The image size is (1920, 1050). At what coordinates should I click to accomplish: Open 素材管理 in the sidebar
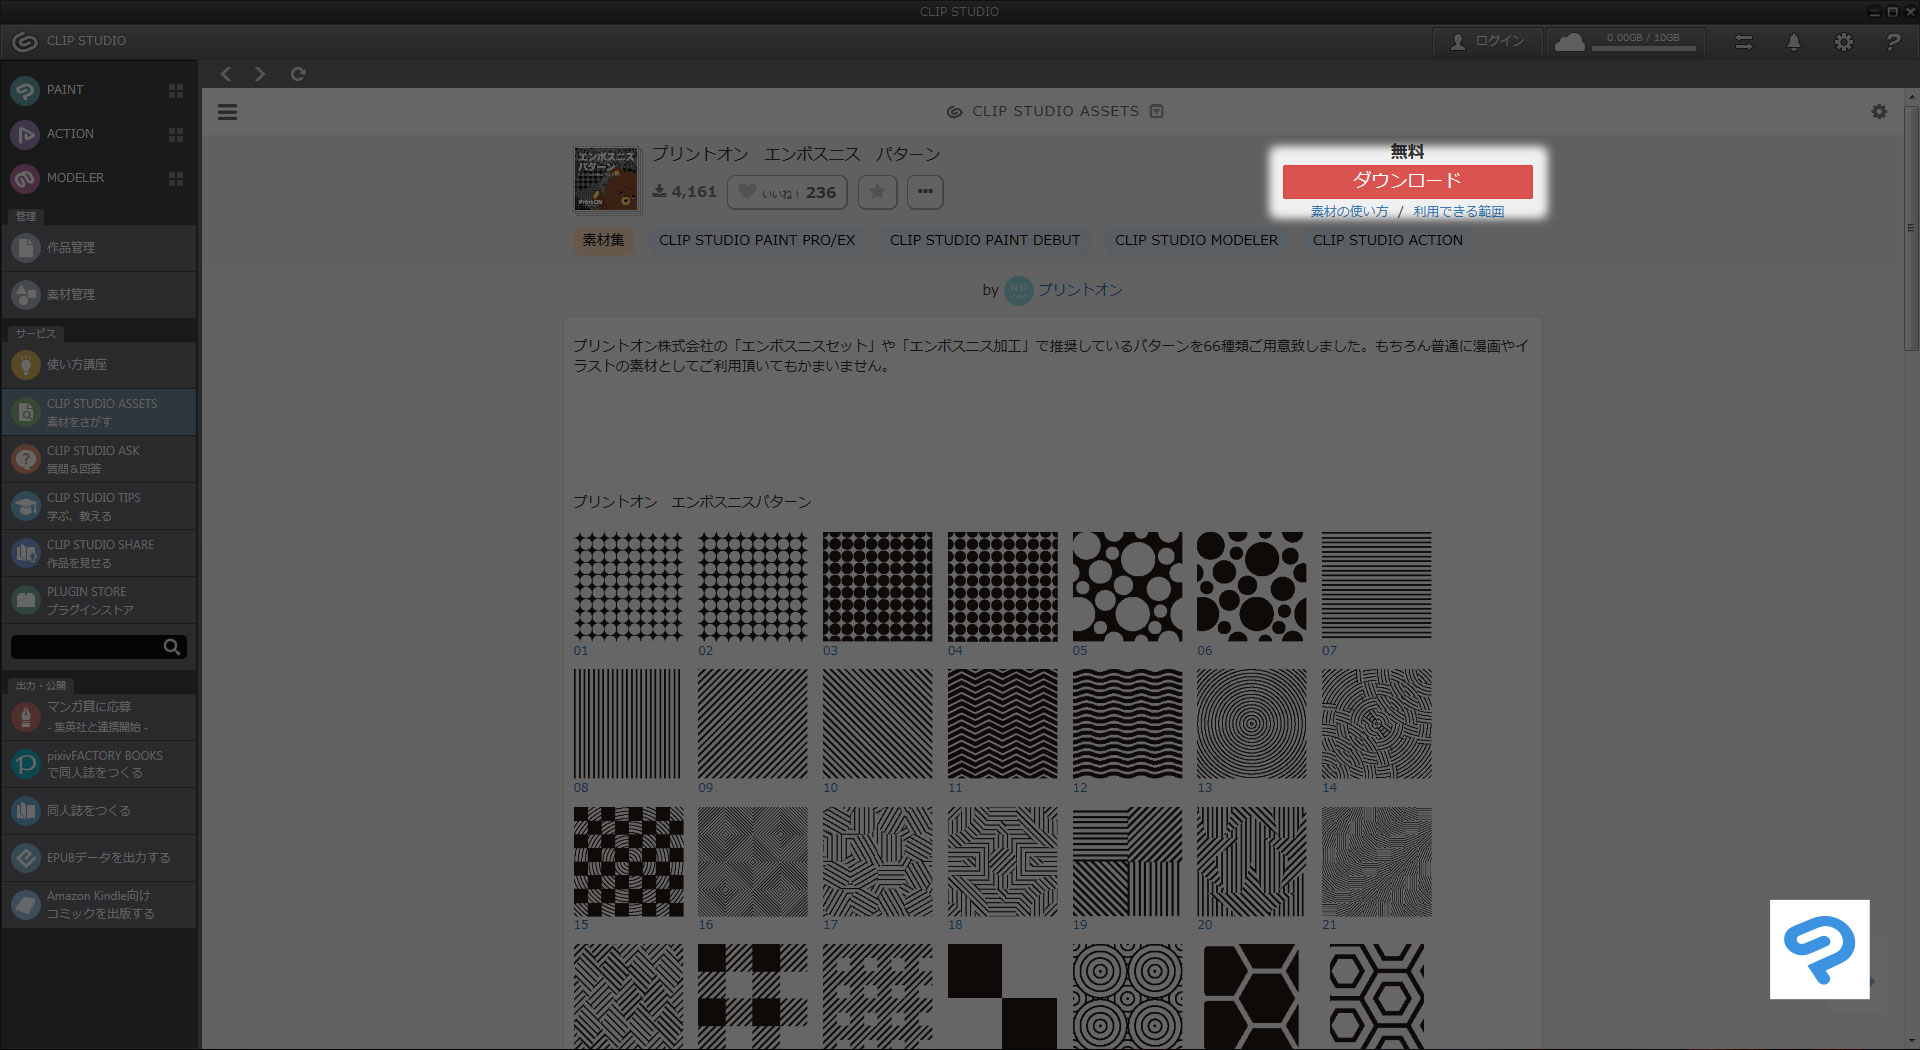tap(99, 295)
